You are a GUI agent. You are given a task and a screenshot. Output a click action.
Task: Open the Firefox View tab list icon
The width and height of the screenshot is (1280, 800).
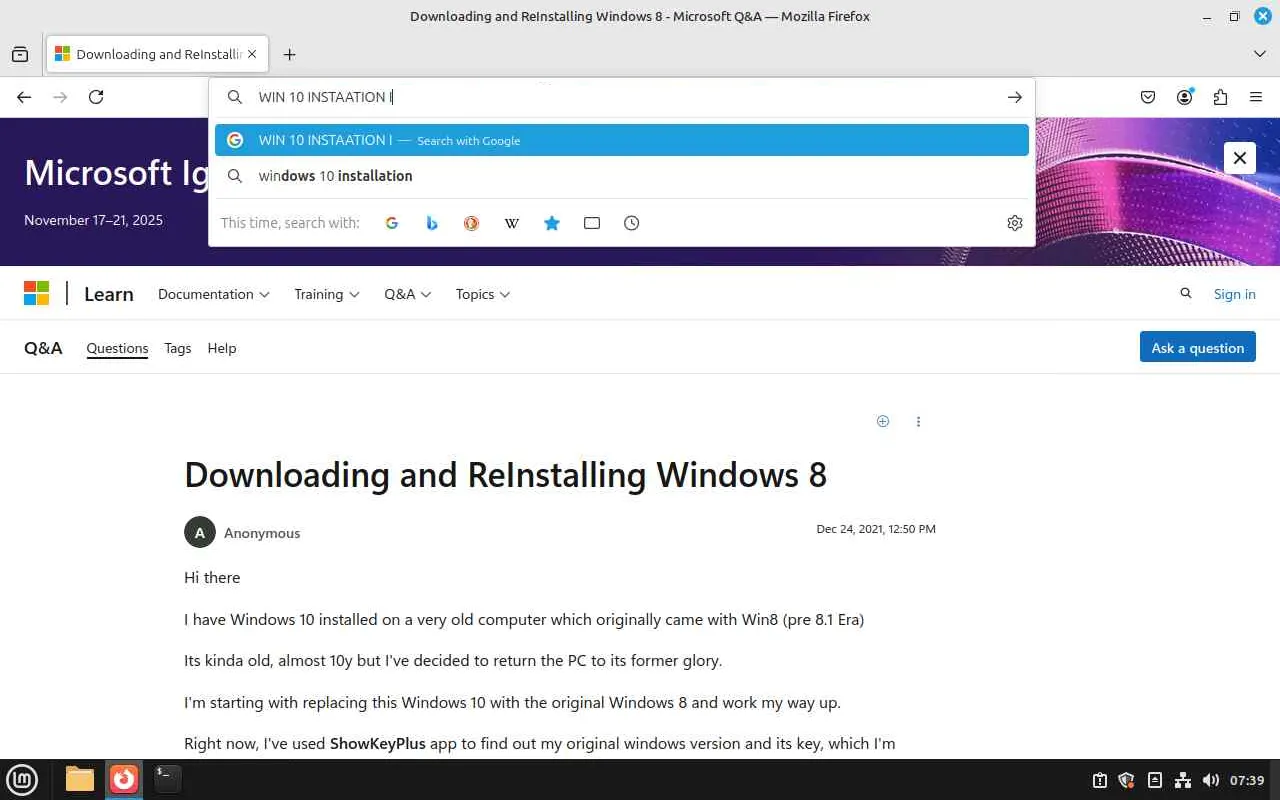pos(20,55)
